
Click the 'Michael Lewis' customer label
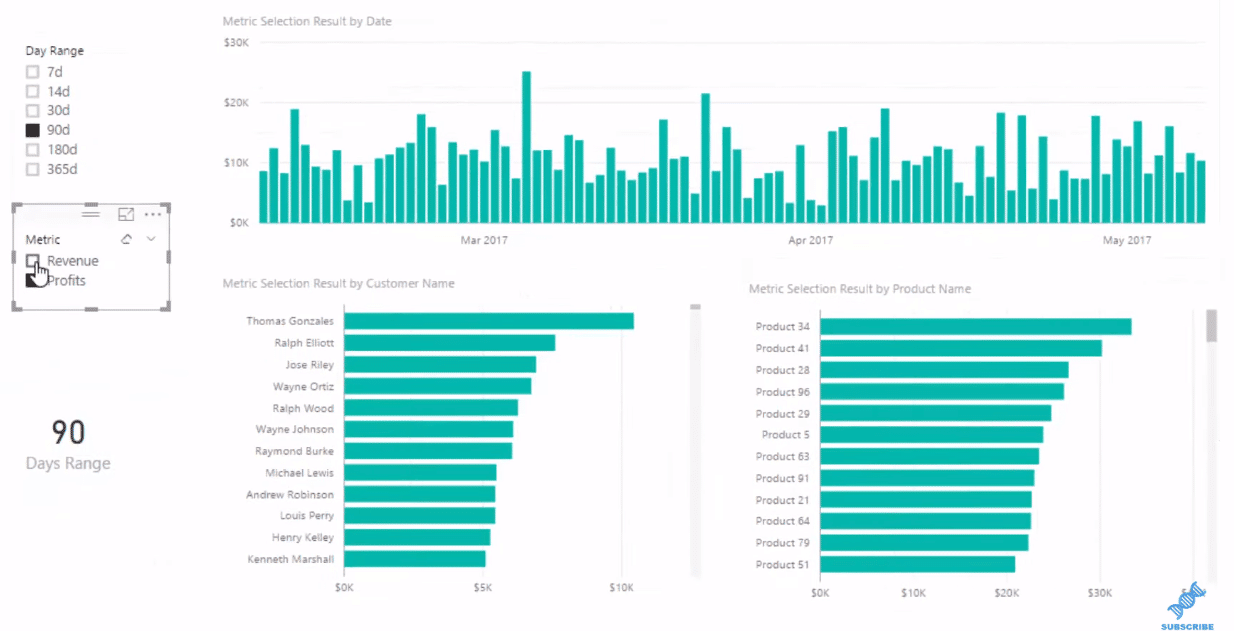[x=300, y=472]
